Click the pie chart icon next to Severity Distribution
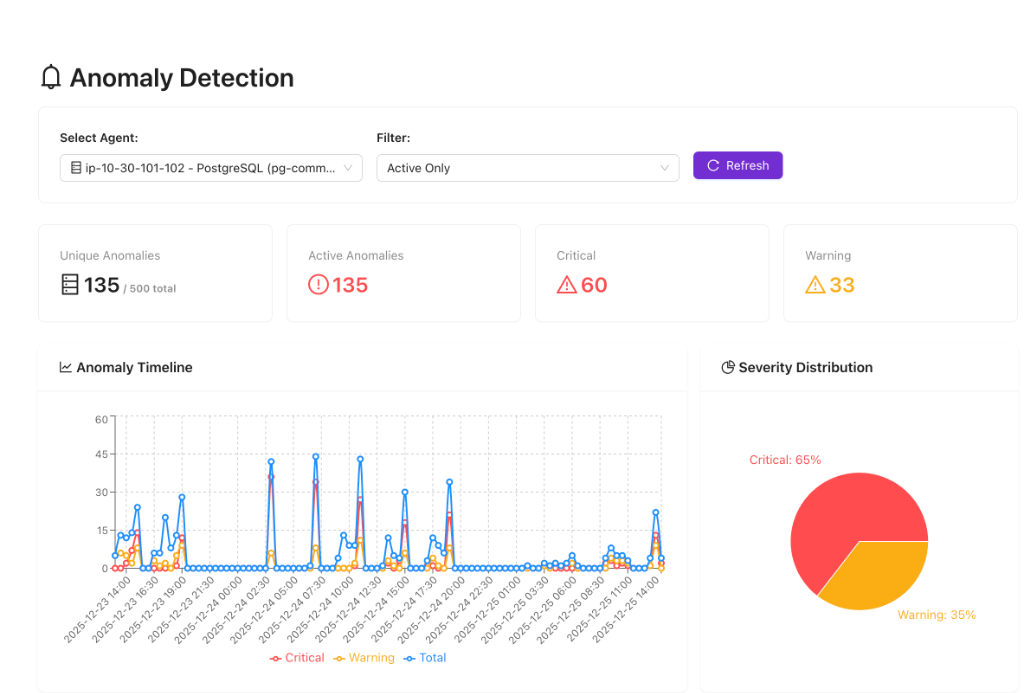Screen dimensions: 1024x693 pyautogui.click(x=729, y=368)
